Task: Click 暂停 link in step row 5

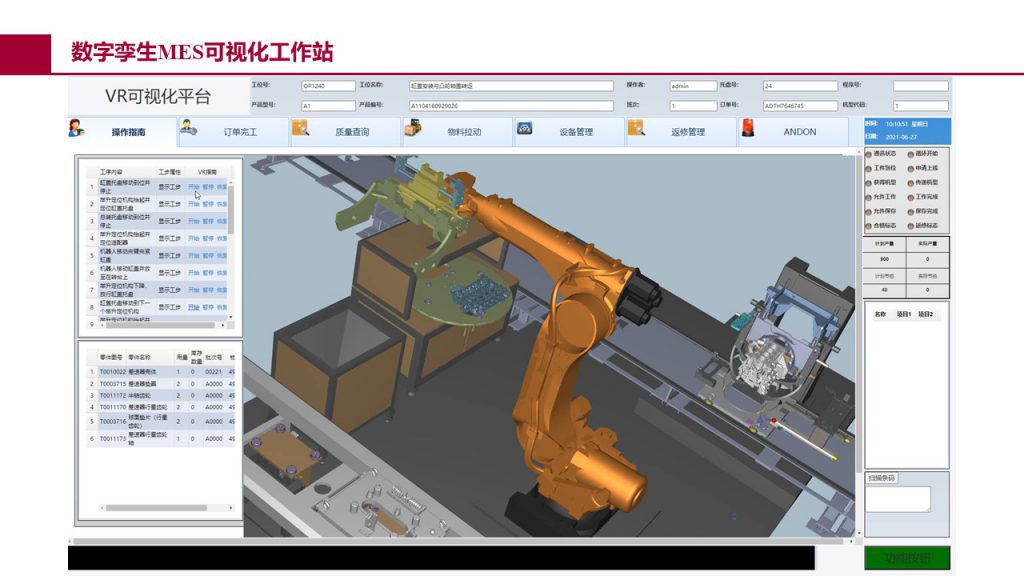Action: click(x=208, y=255)
